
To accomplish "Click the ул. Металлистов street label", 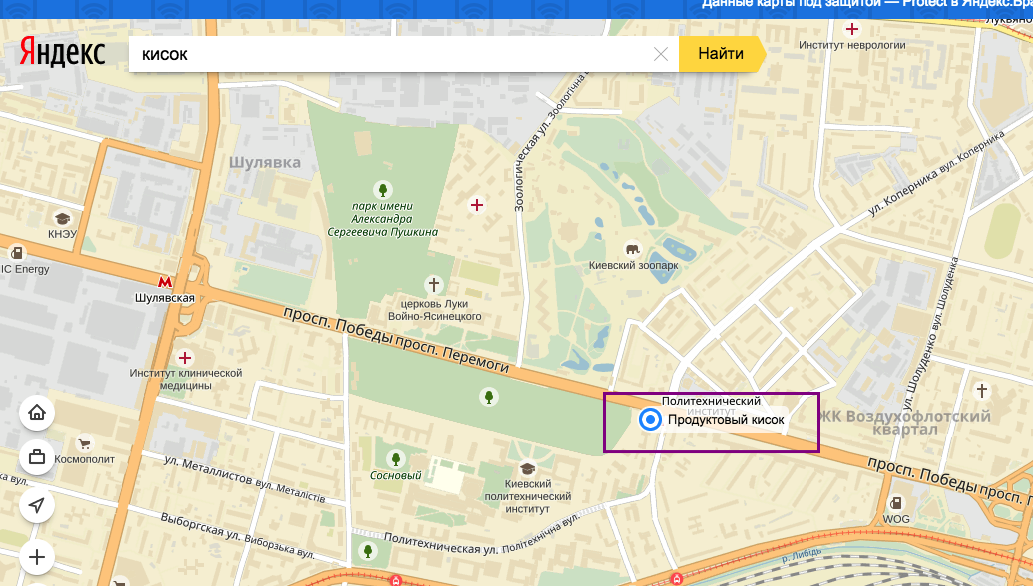I will point(244,479).
